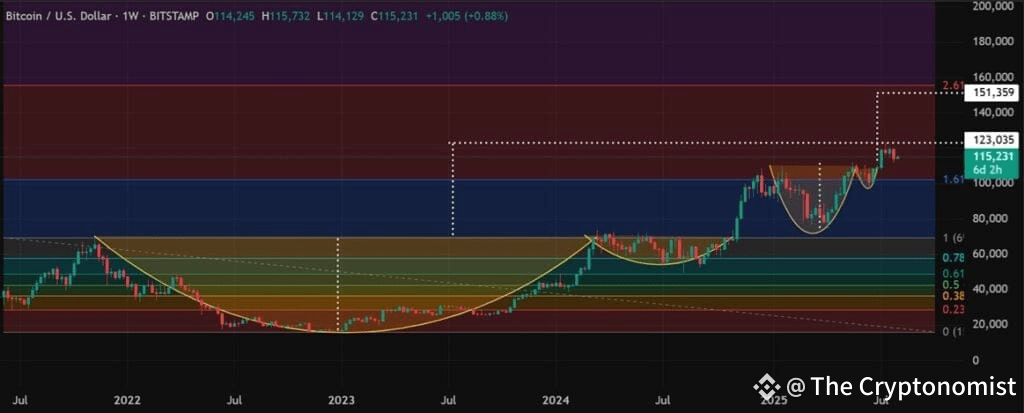
Task: Click the 2023 label on time axis
Action: coord(340,399)
